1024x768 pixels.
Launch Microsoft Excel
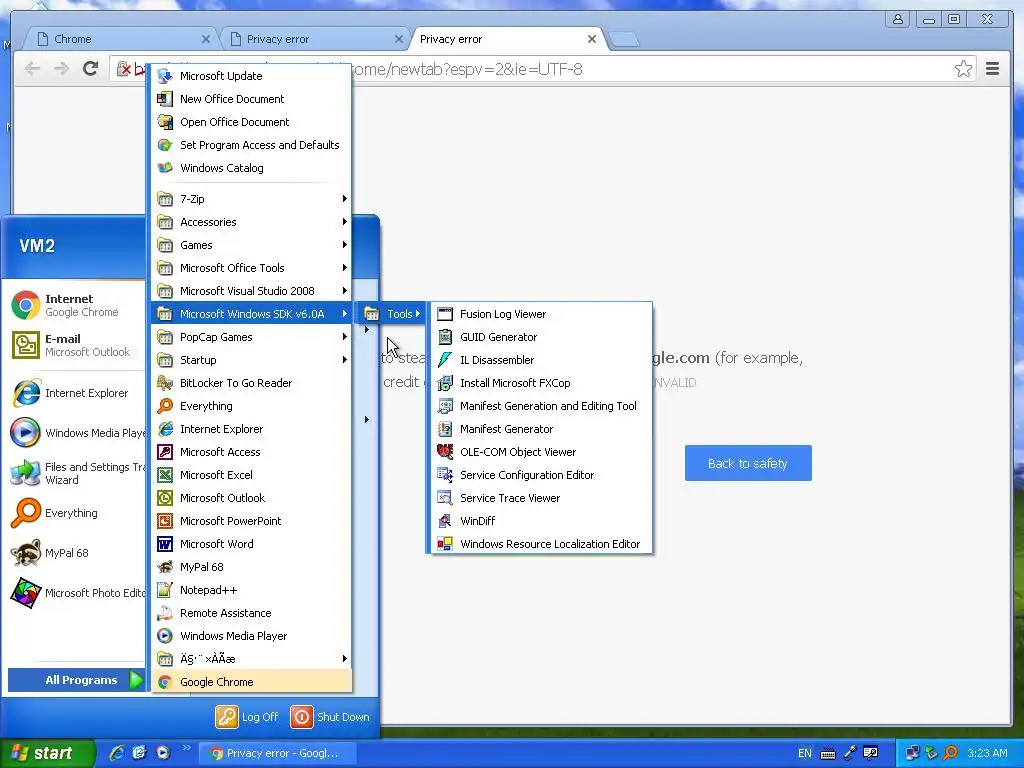pyautogui.click(x=251, y=475)
